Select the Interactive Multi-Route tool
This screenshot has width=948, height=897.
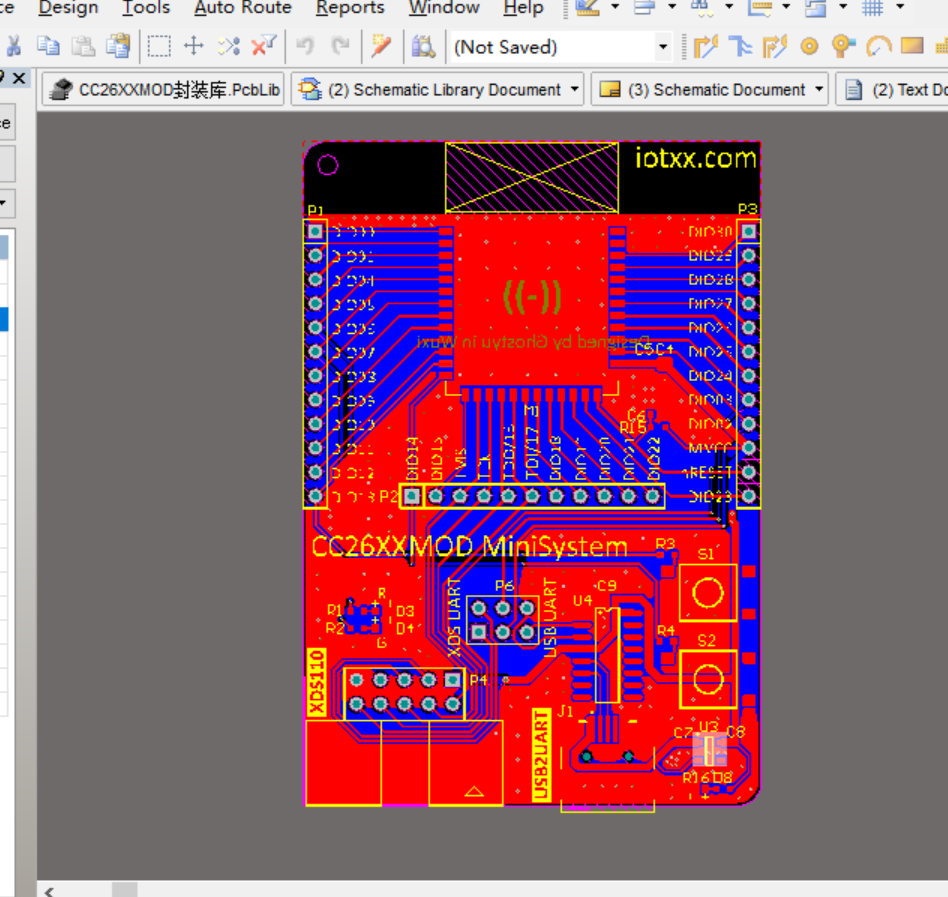tap(740, 47)
